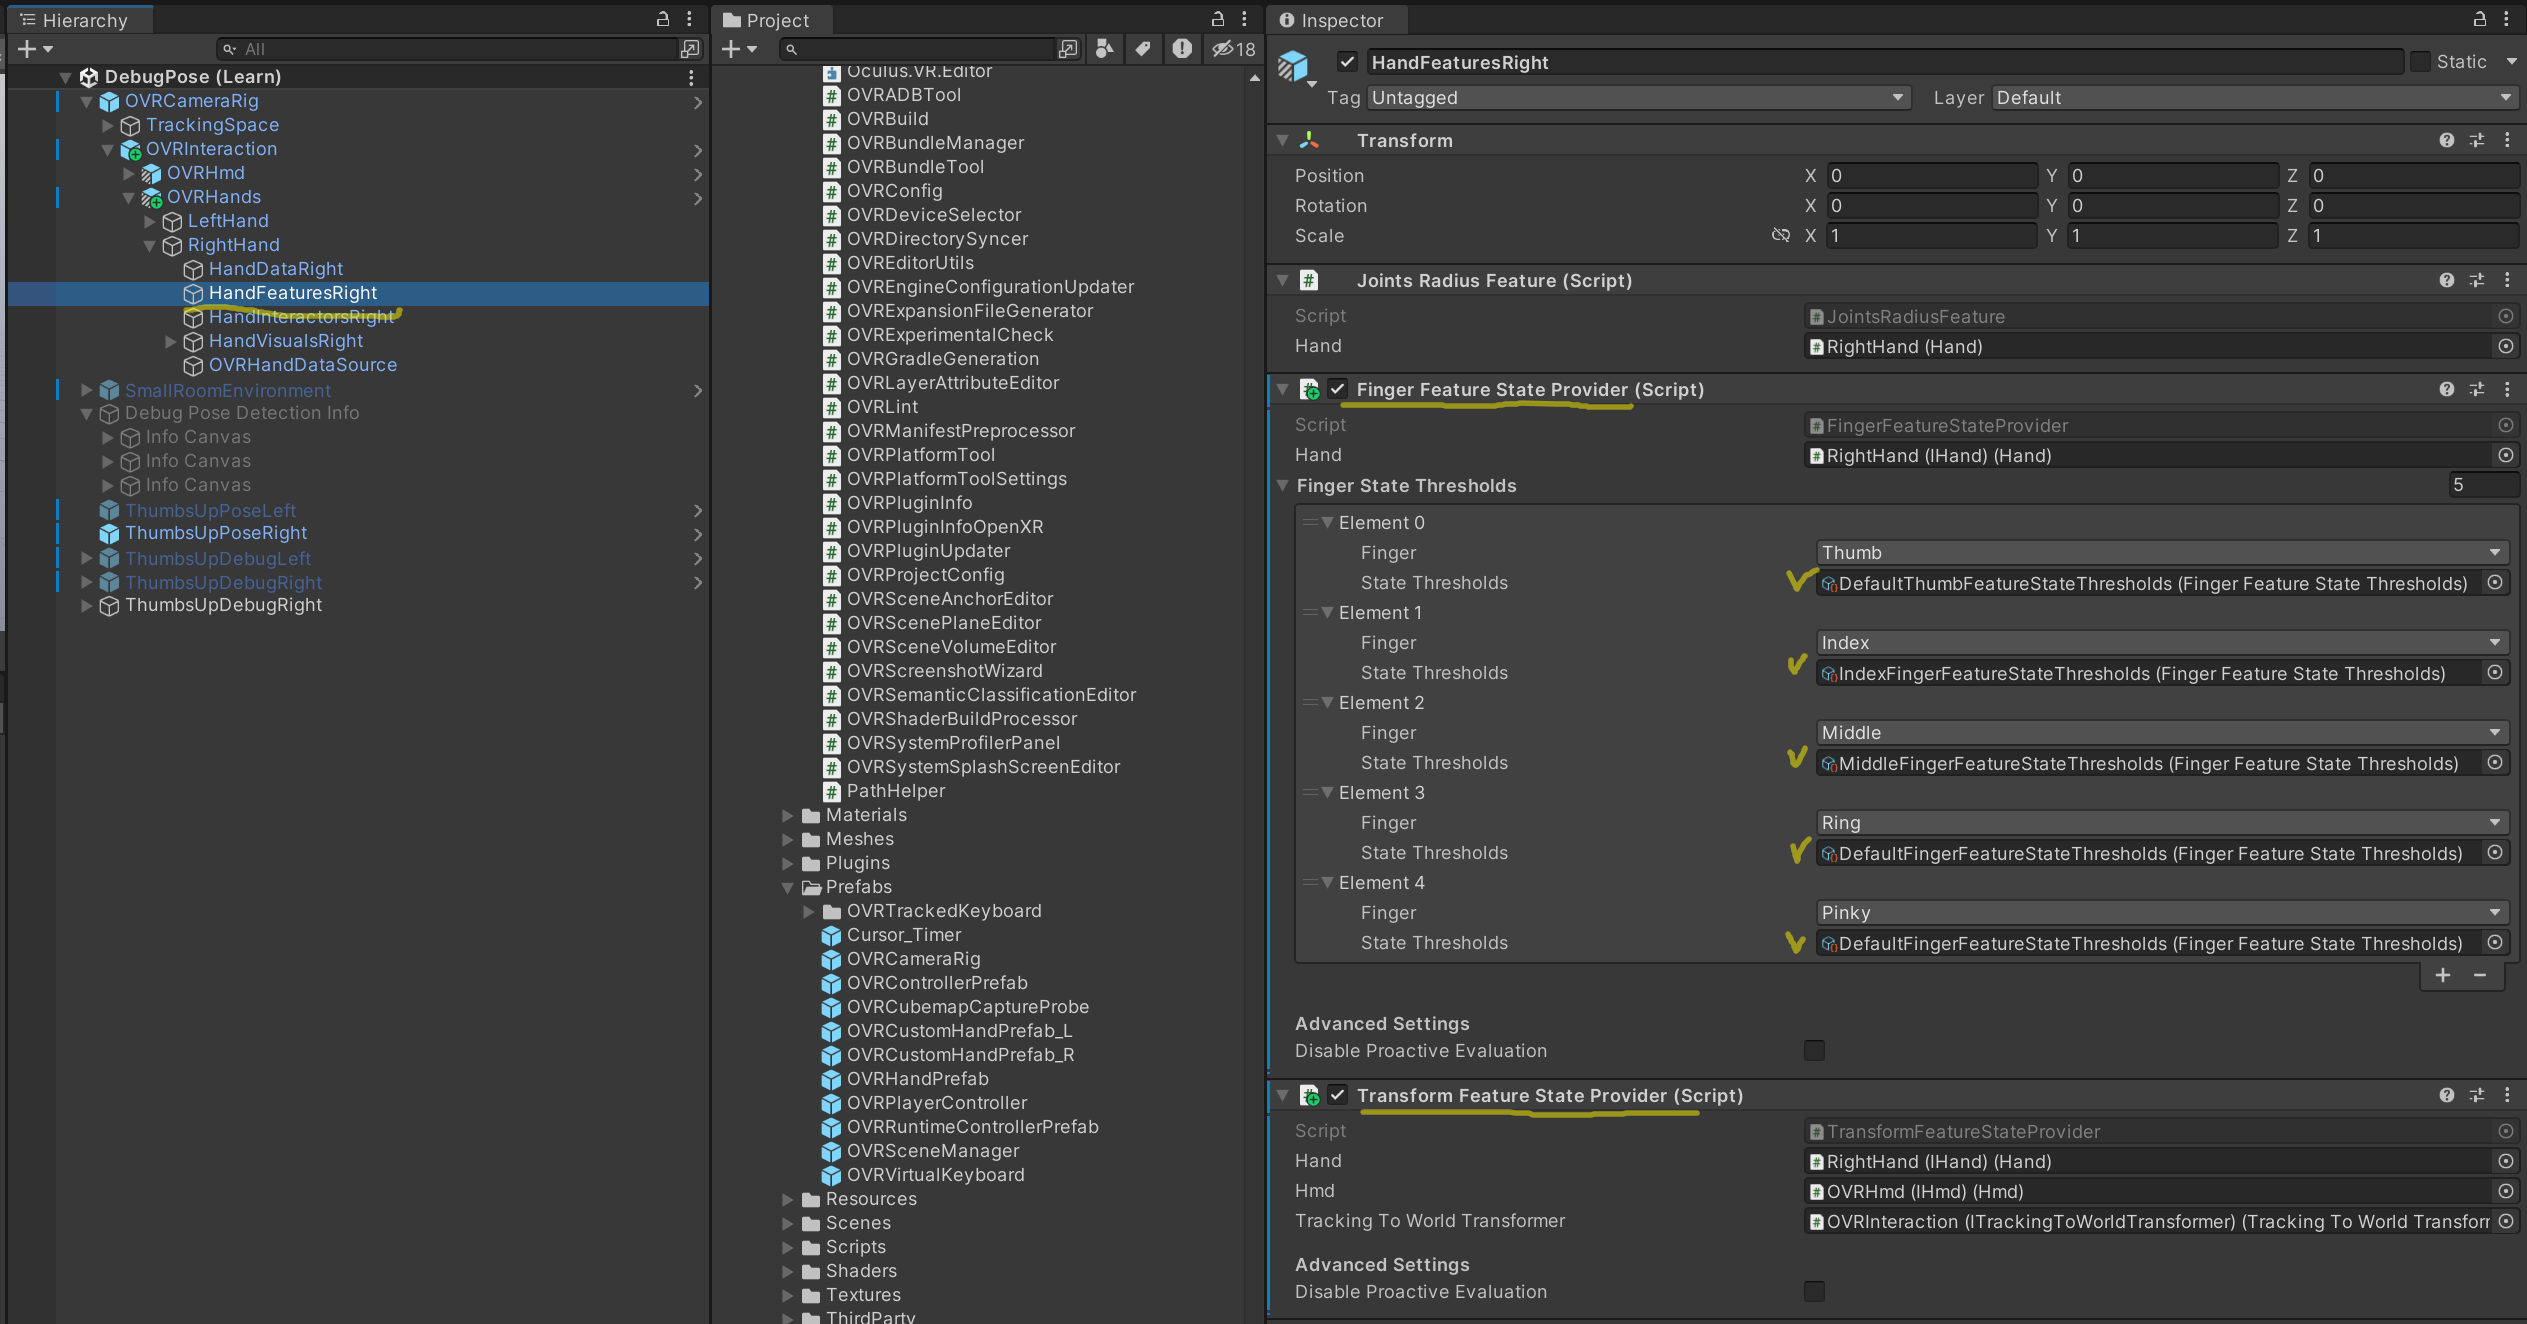Open Joints Radius Feature help icon
2527x1324 pixels.
point(2446,281)
